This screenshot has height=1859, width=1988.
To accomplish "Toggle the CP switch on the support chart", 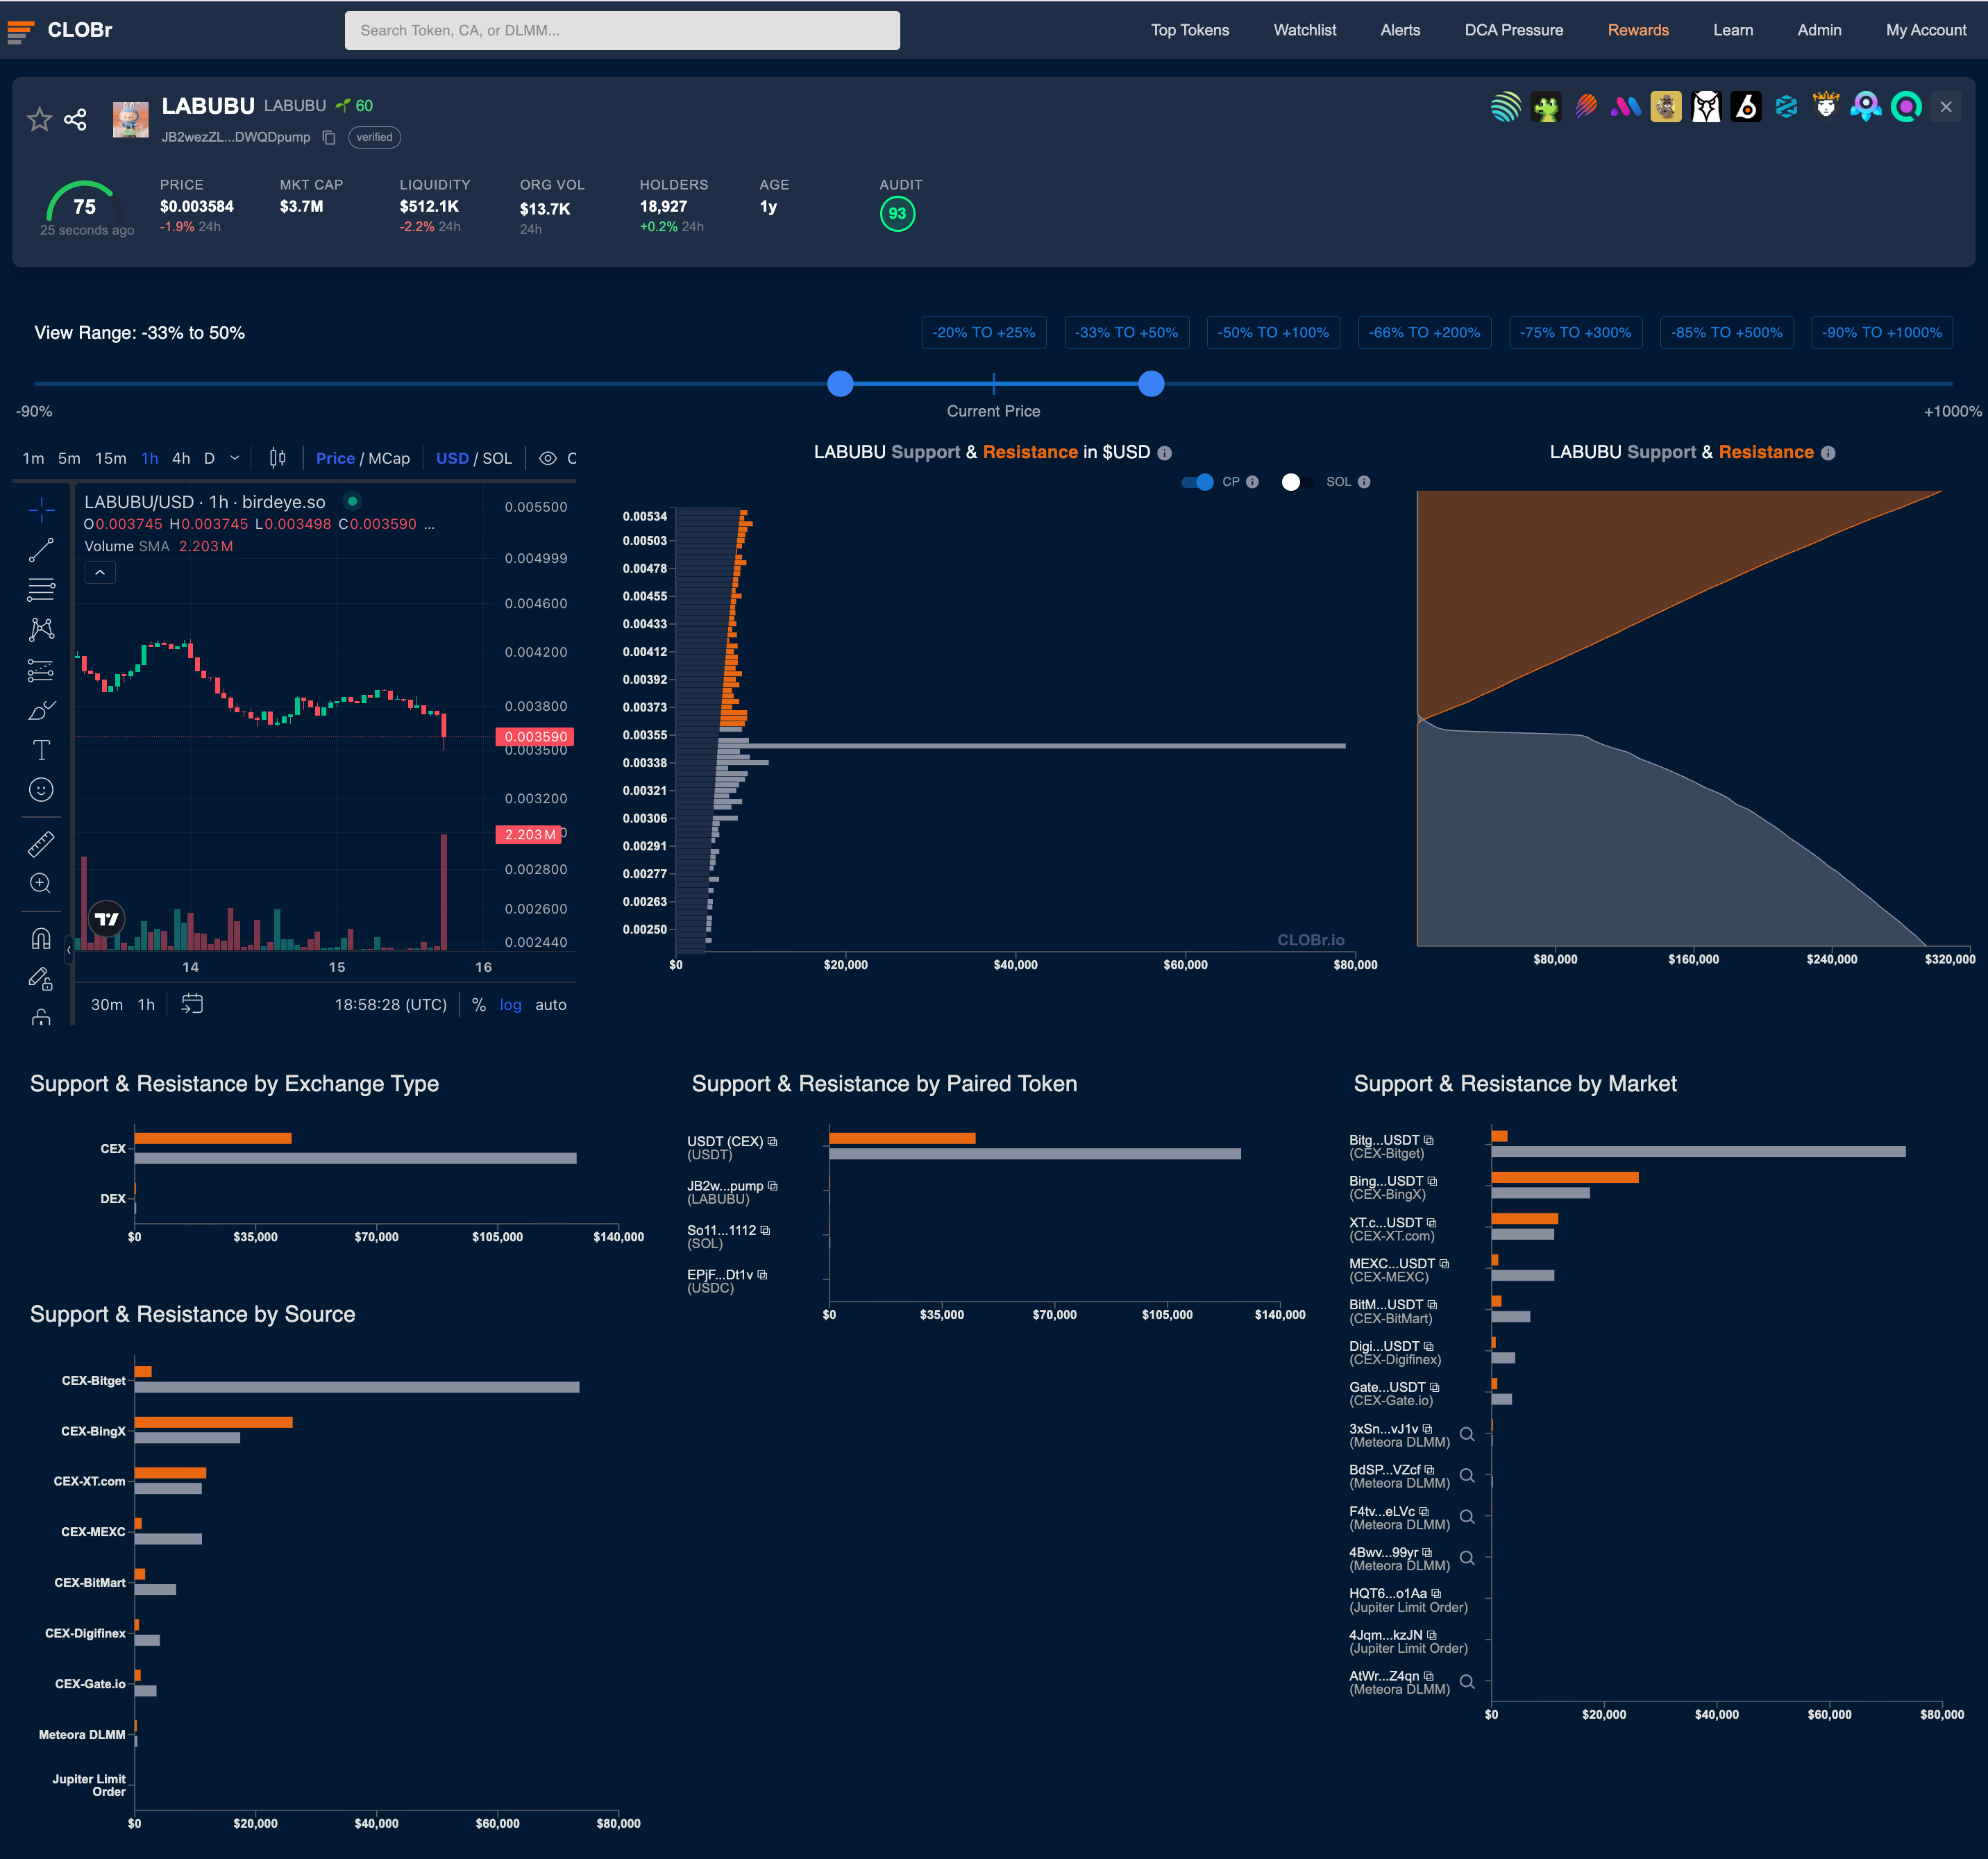I will coord(1197,481).
